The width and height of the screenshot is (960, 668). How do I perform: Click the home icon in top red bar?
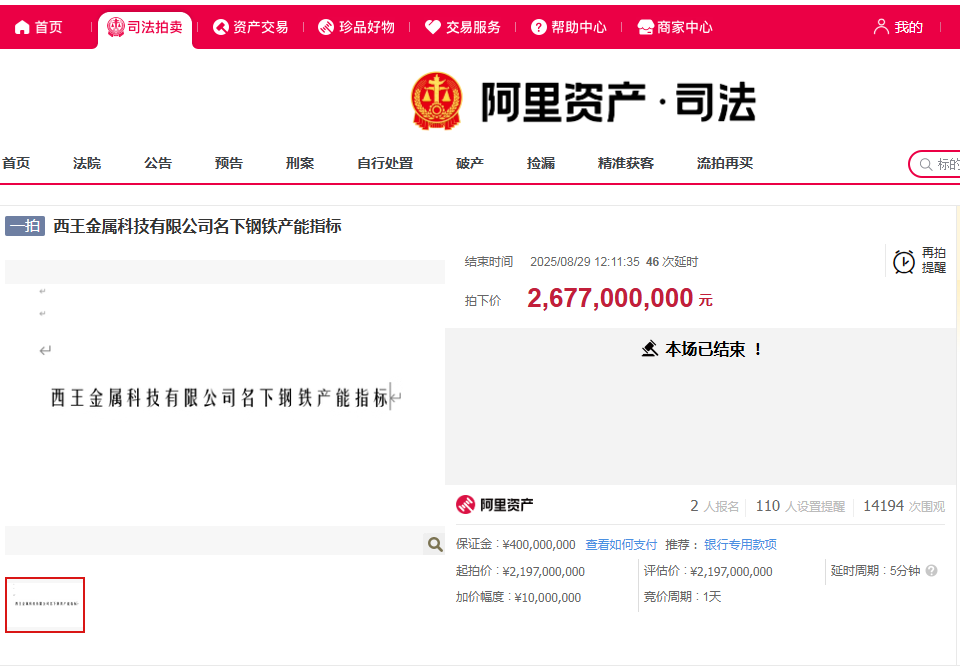tap(22, 27)
